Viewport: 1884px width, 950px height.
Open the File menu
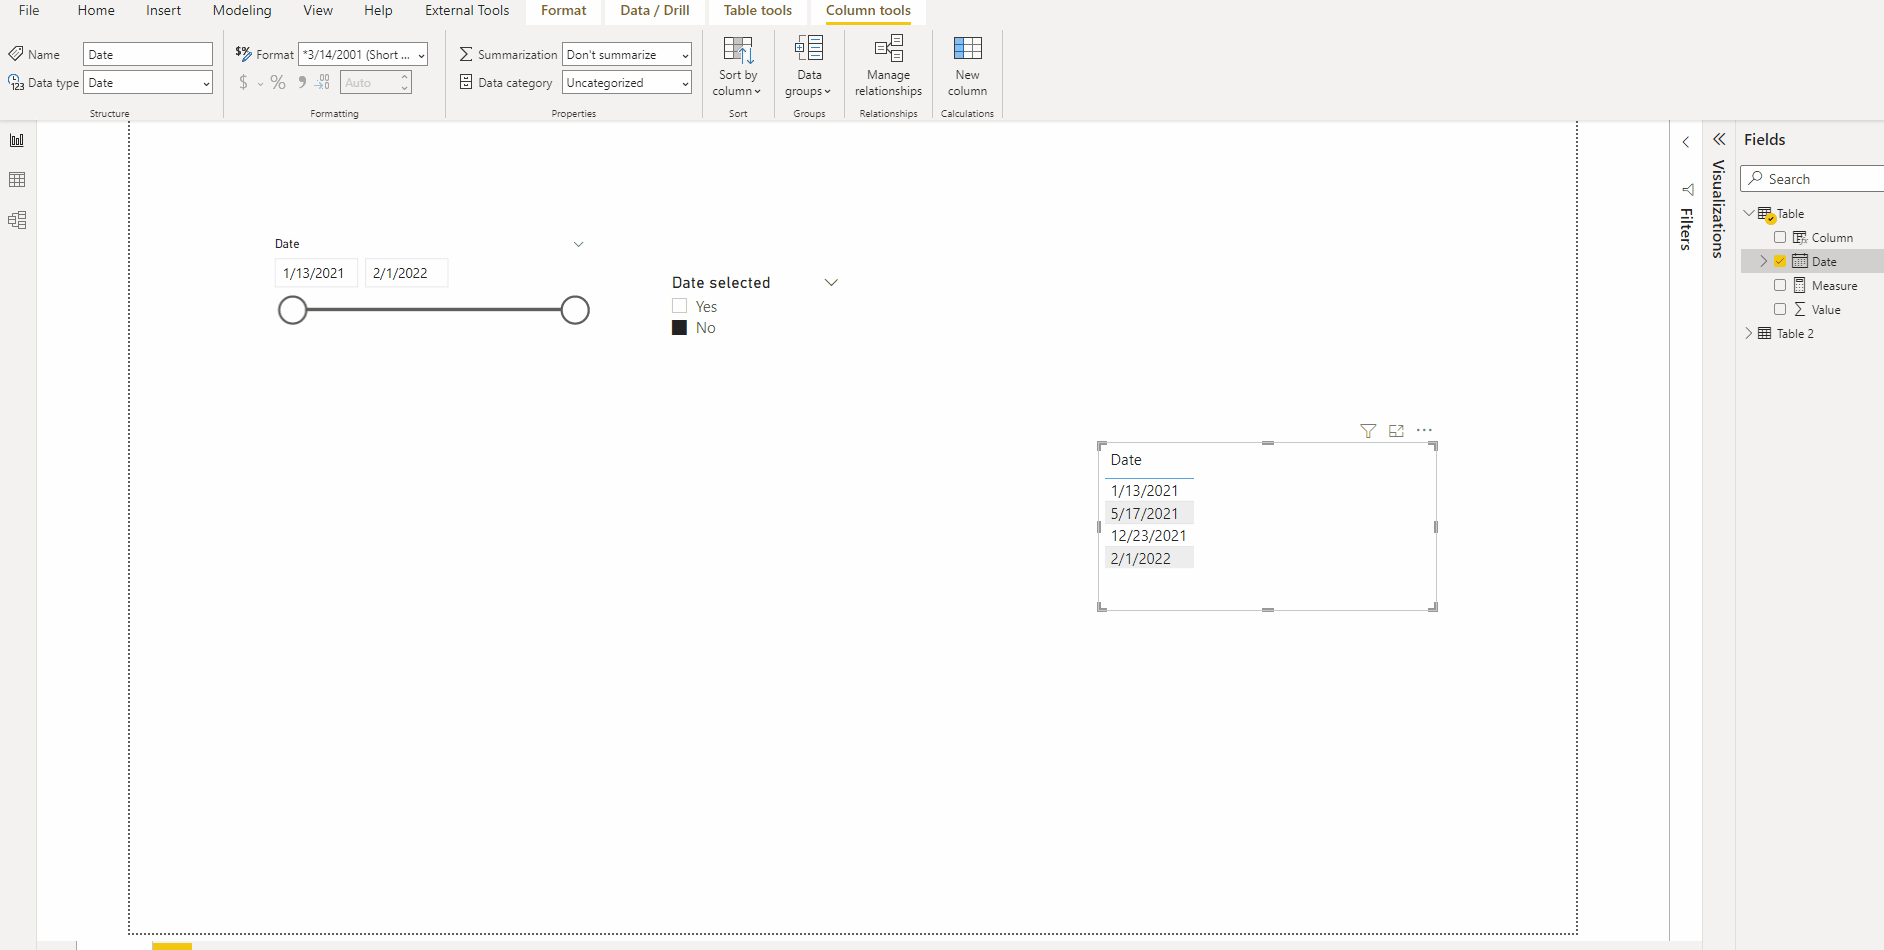point(29,10)
